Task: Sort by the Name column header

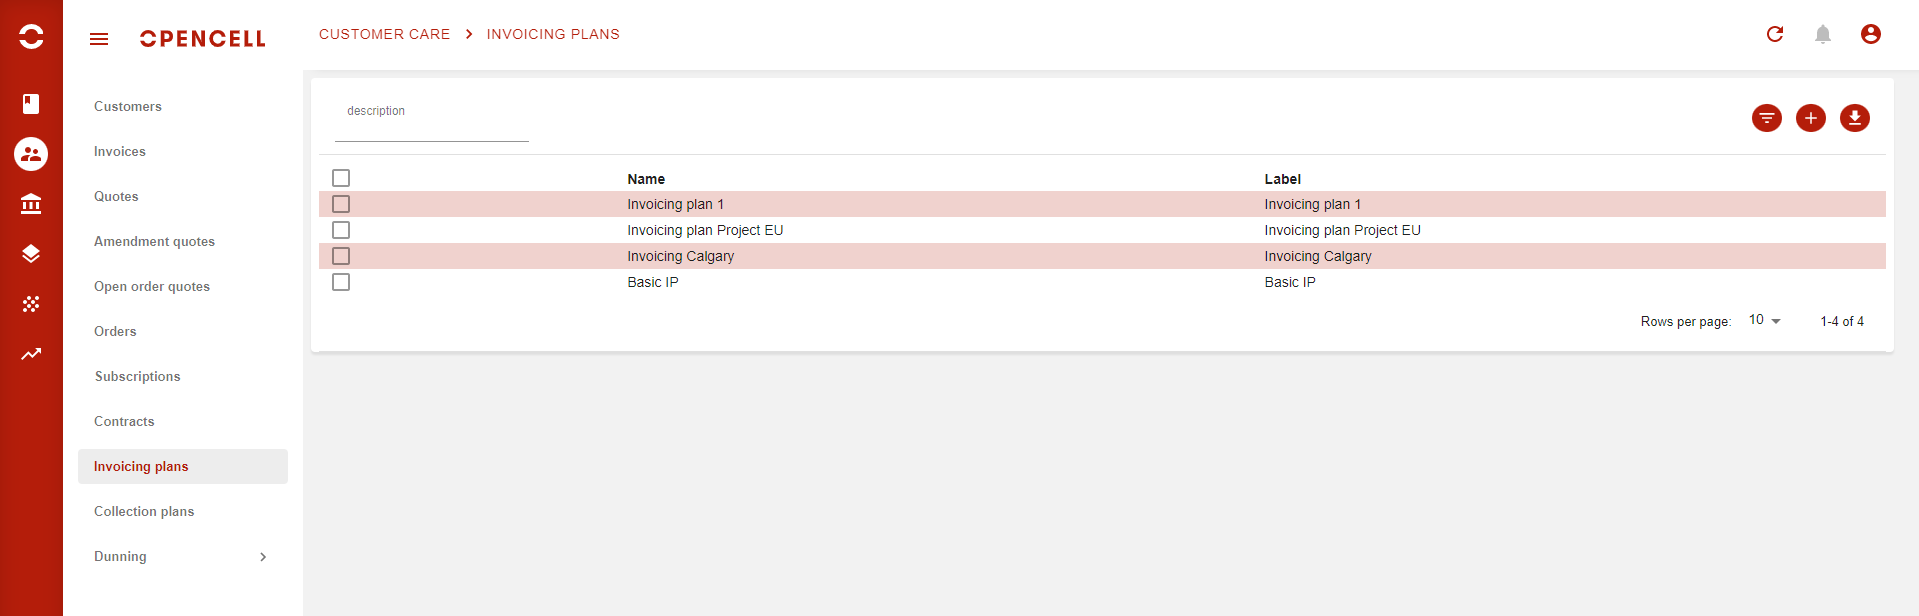Action: click(646, 179)
